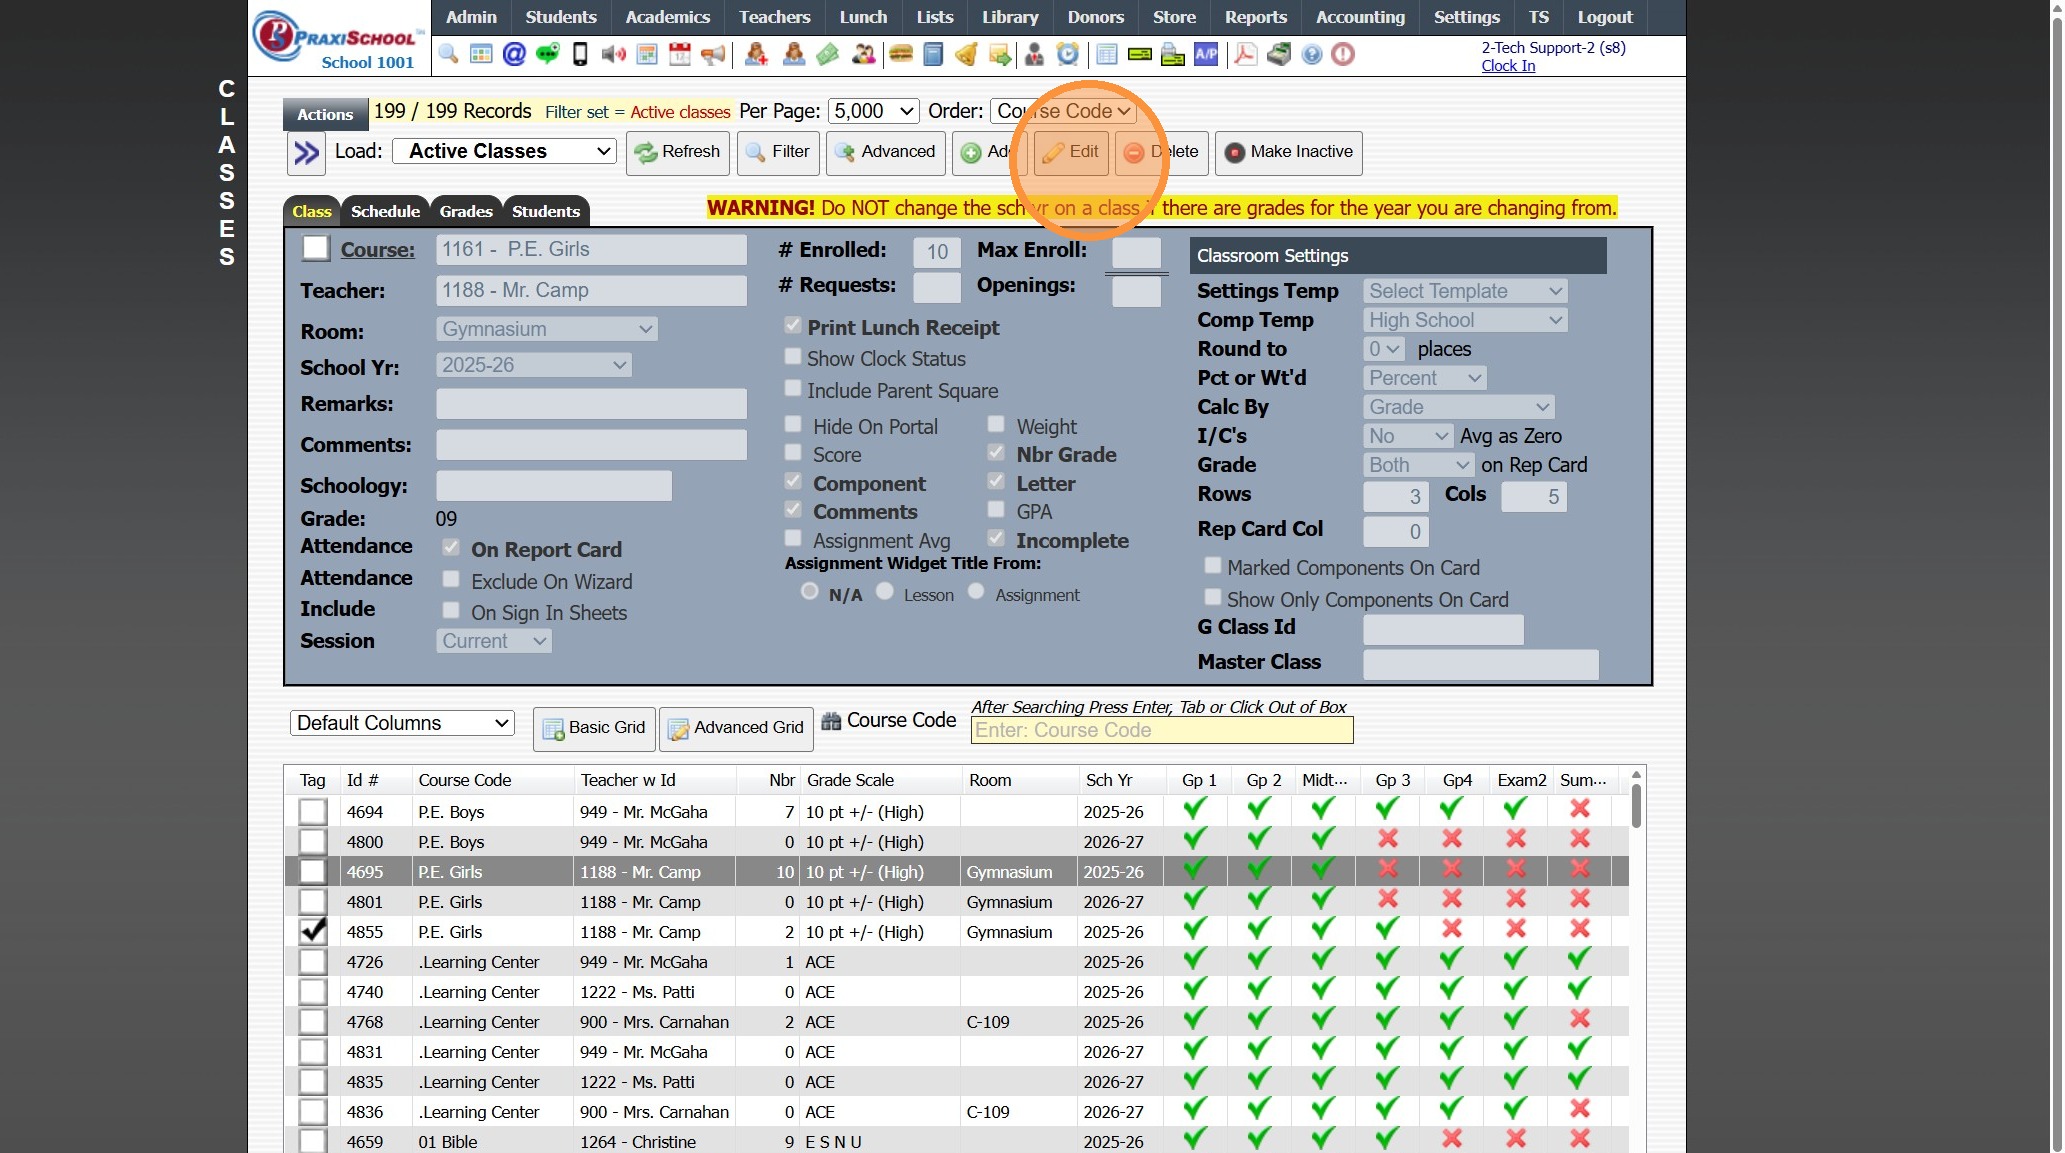Open the Per Page 5,000 dropdown
2065x1153 pixels.
tap(874, 111)
